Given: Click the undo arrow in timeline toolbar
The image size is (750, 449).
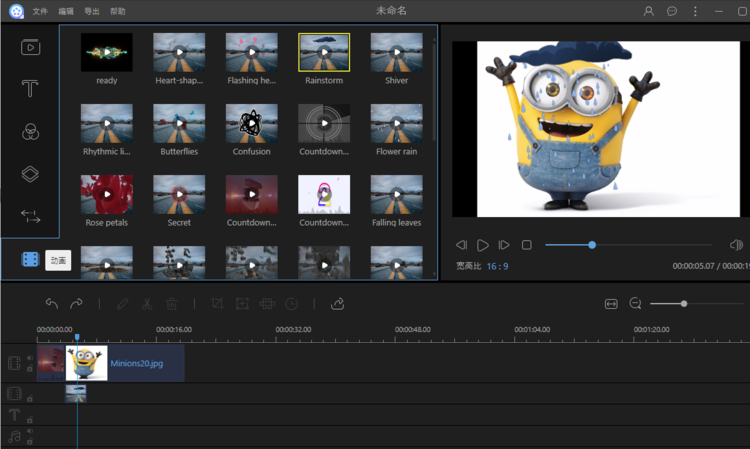Looking at the screenshot, I should (x=52, y=304).
